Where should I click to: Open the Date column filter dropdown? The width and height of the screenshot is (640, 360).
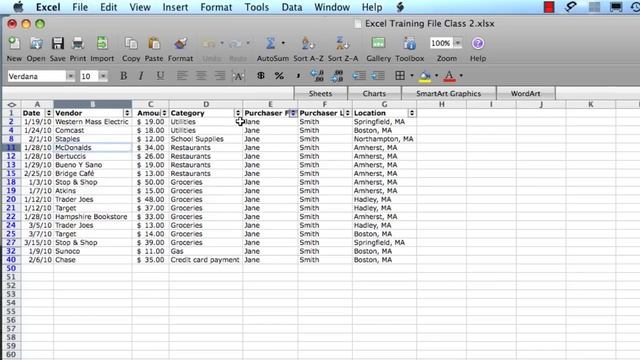49,113
